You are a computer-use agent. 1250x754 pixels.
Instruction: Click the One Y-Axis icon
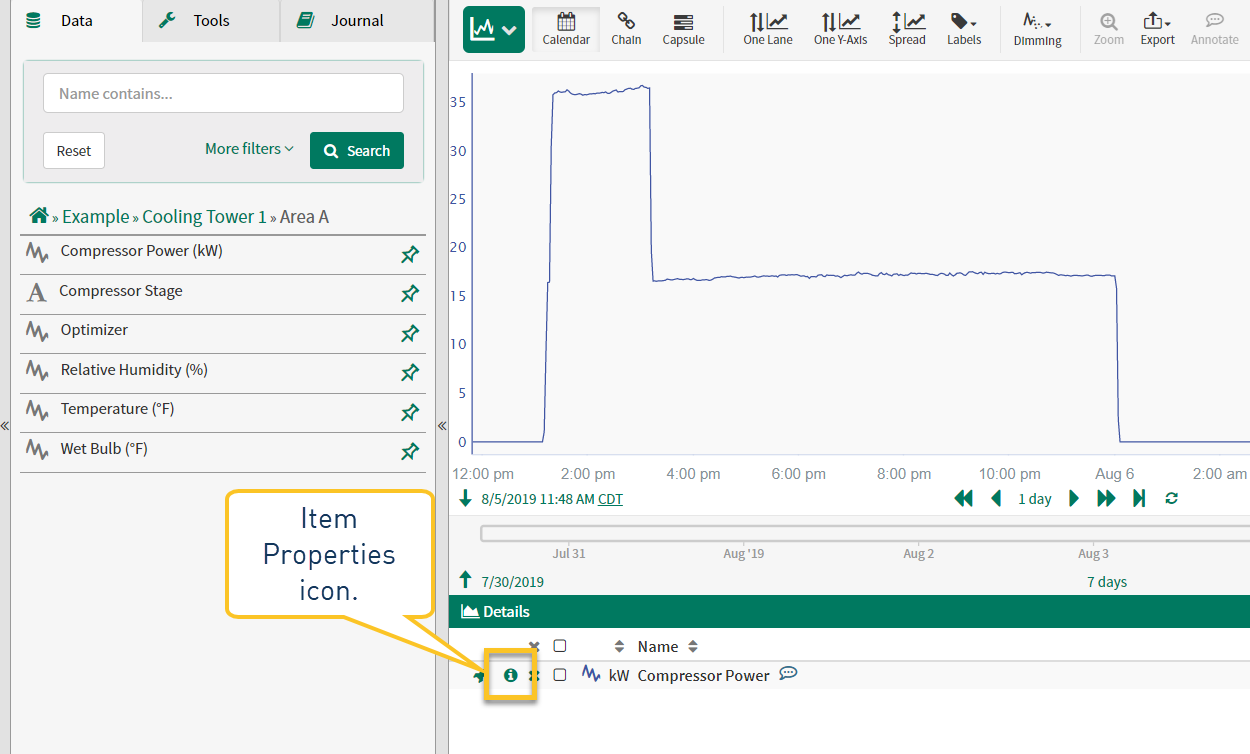pyautogui.click(x=840, y=29)
